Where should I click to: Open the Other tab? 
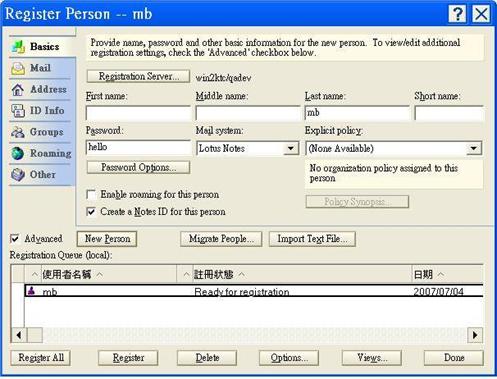41,175
